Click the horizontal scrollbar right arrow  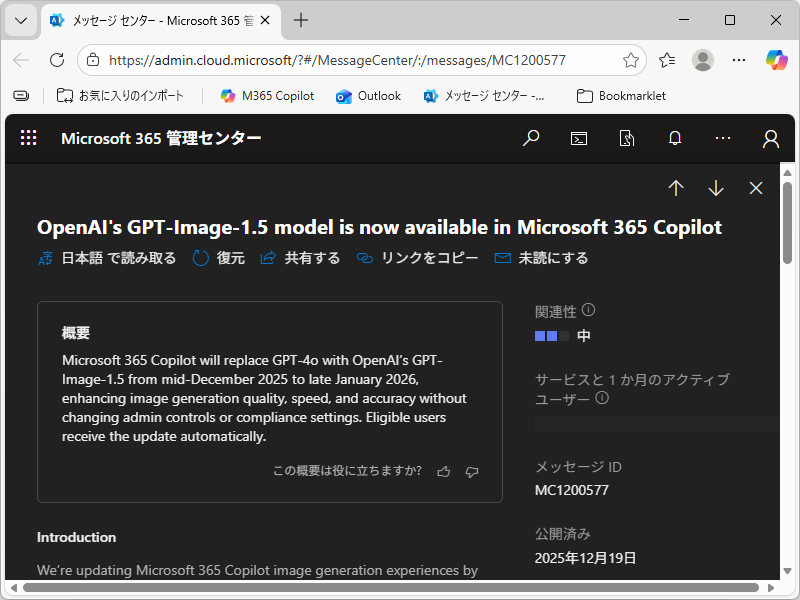click(x=770, y=588)
